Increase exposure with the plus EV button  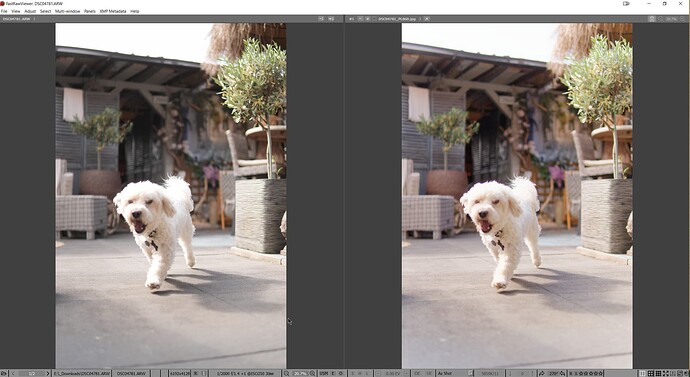(x=407, y=373)
